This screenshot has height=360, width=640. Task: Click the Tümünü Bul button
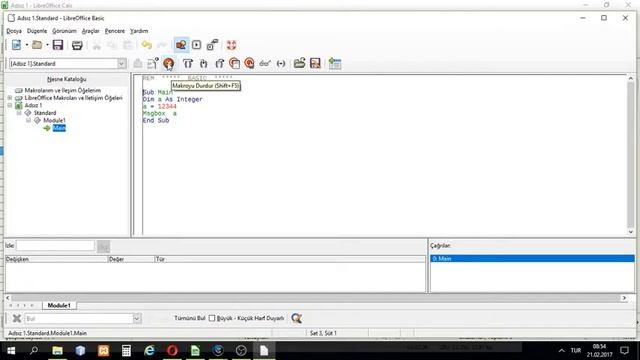pyautogui.click(x=190, y=318)
